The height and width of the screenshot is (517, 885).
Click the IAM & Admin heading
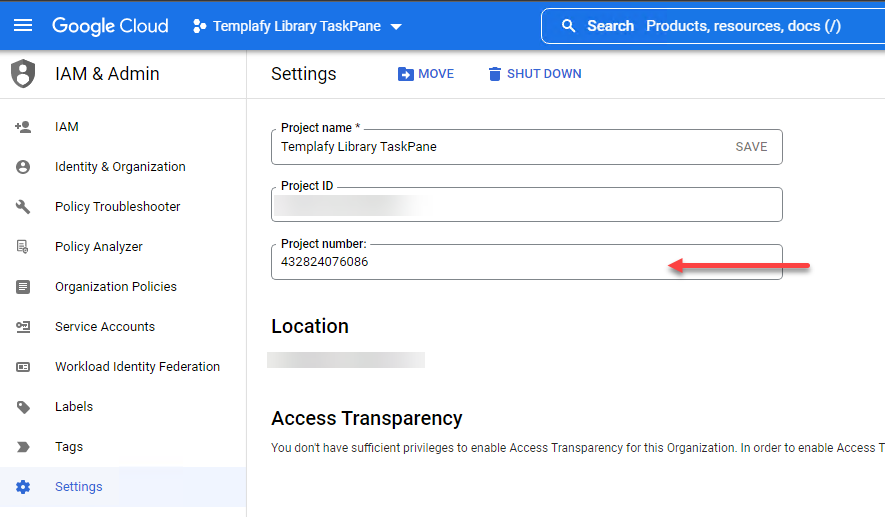[107, 74]
